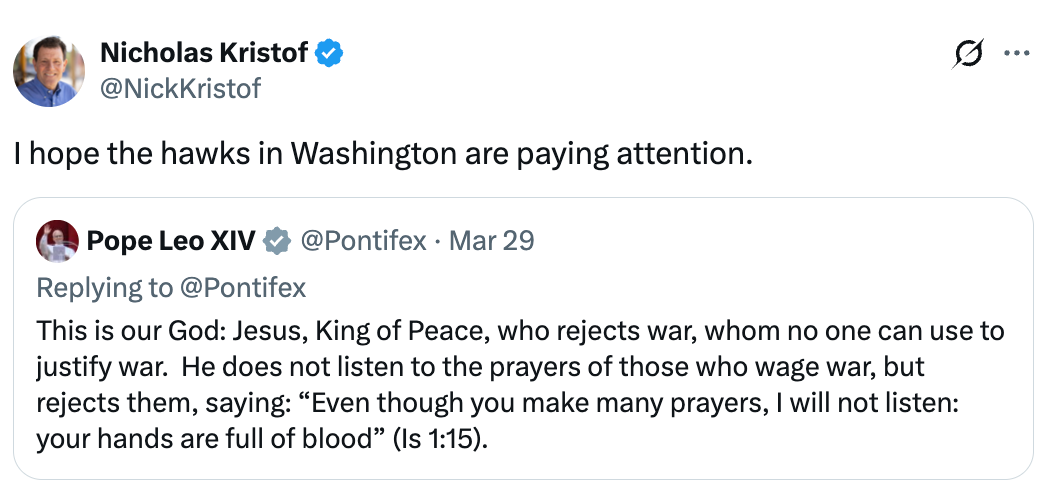Open the @NickKristof handle link
The width and height of the screenshot is (1052, 502).
point(180,88)
